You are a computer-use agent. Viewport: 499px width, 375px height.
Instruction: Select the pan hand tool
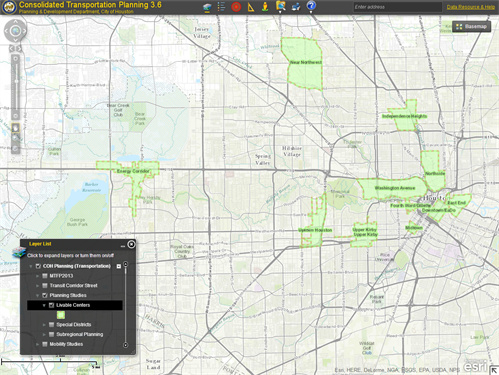[16, 128]
